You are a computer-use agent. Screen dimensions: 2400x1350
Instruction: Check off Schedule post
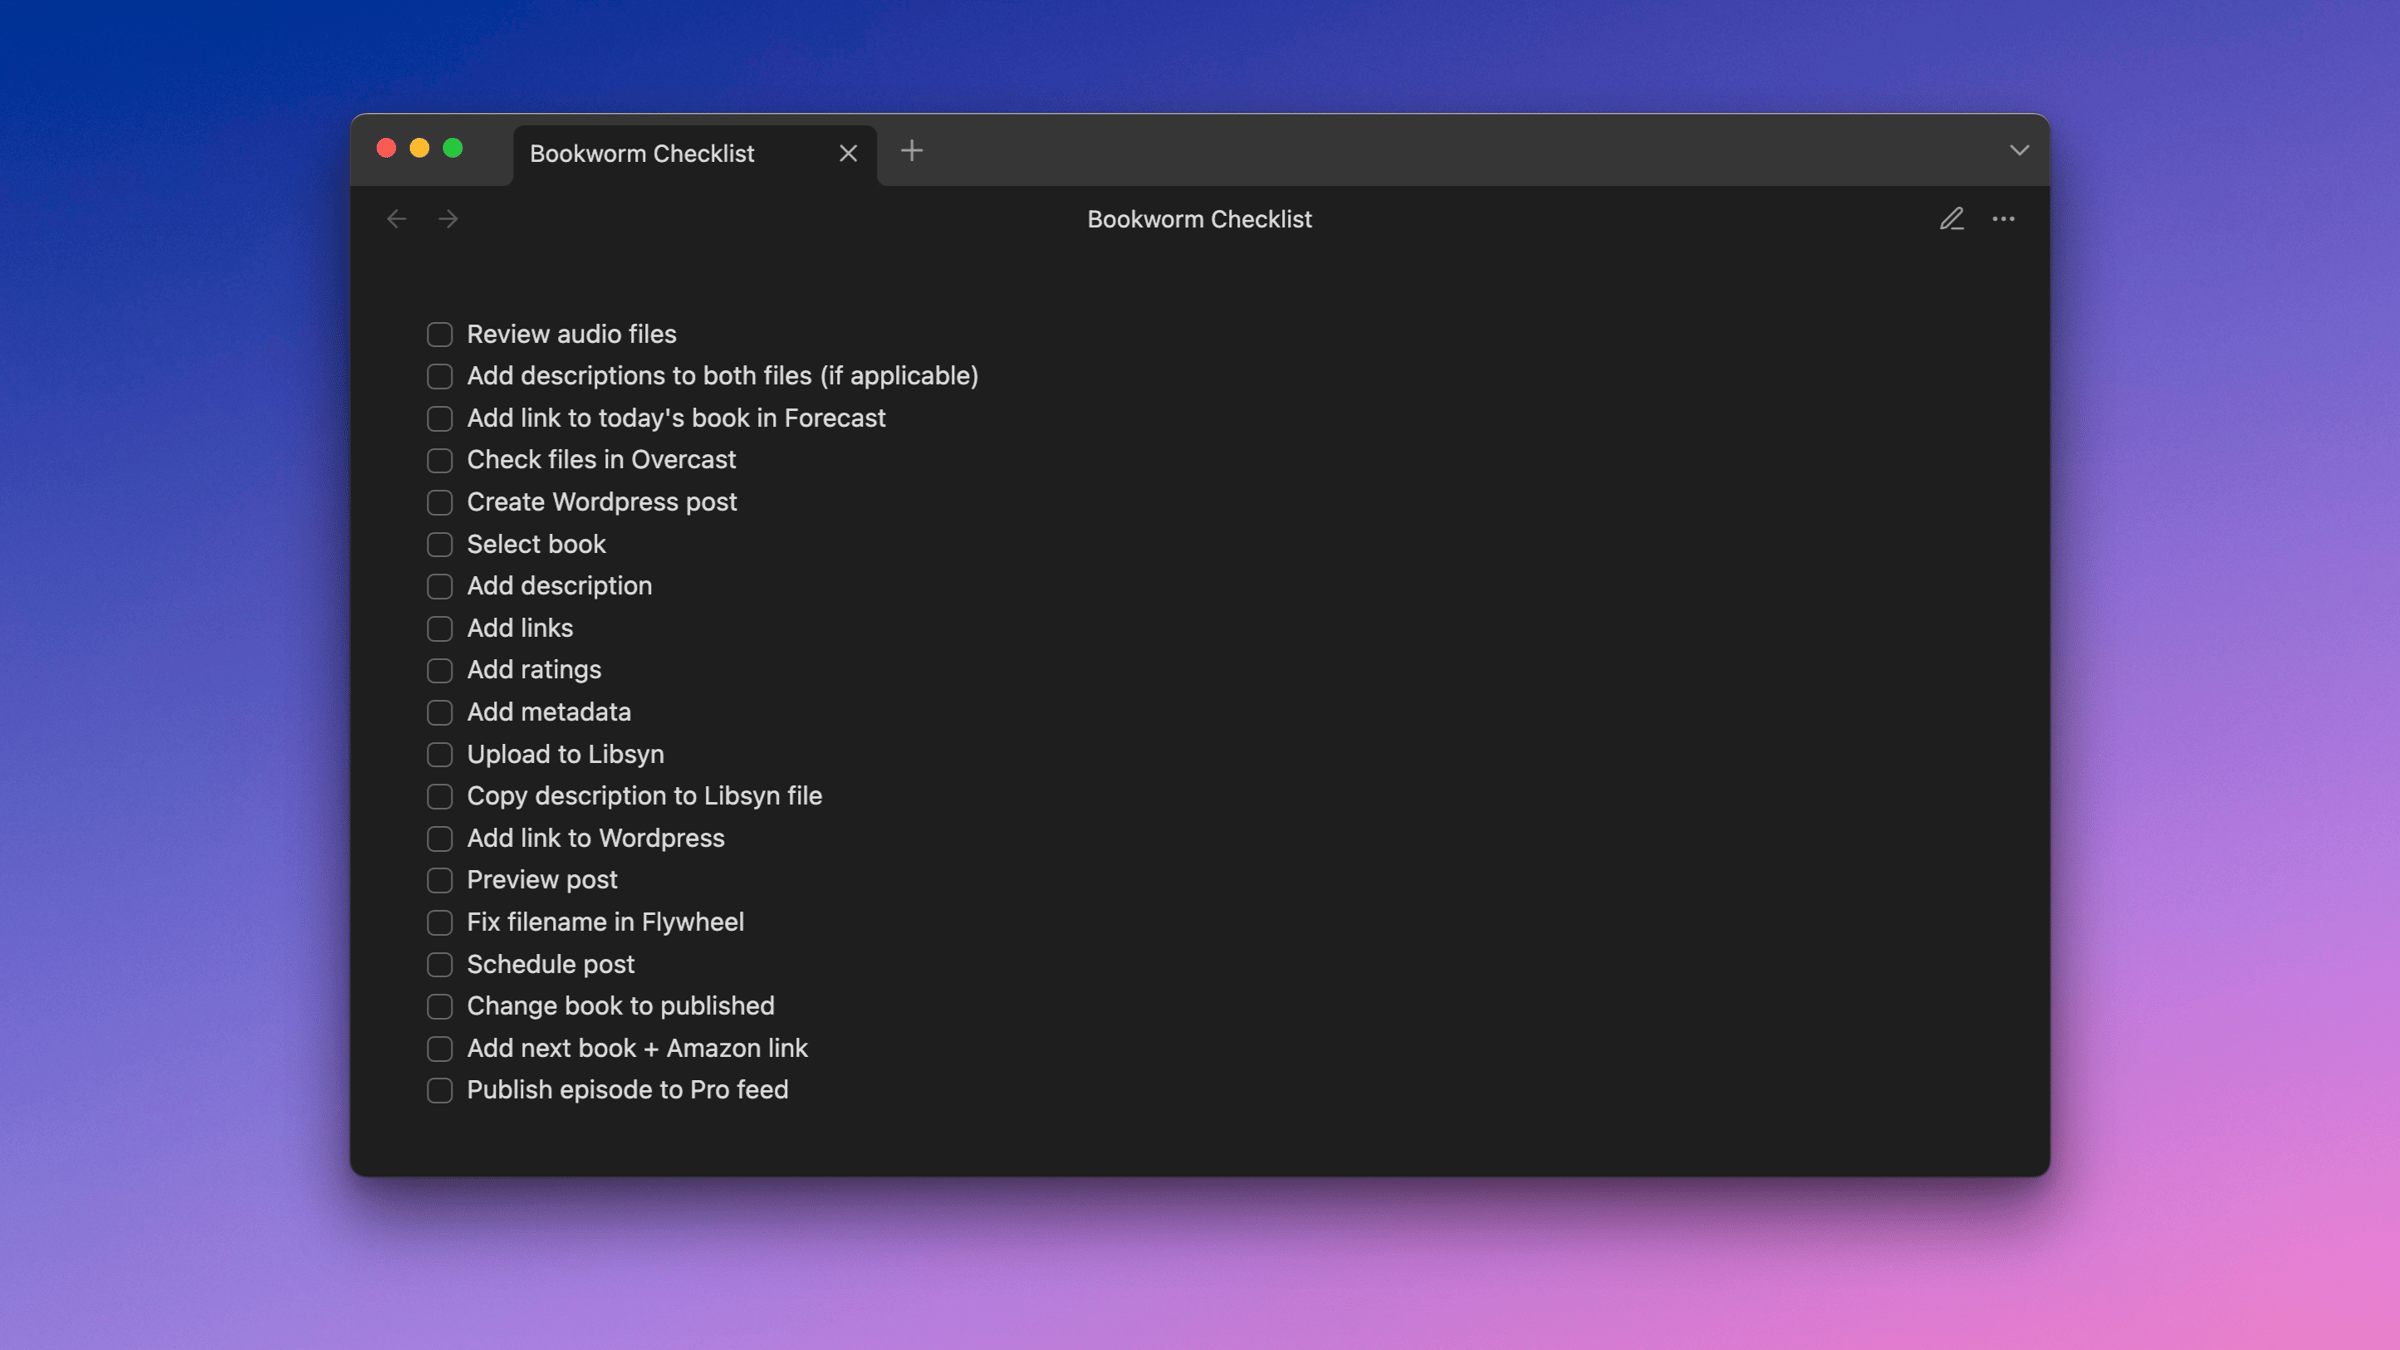coord(439,964)
